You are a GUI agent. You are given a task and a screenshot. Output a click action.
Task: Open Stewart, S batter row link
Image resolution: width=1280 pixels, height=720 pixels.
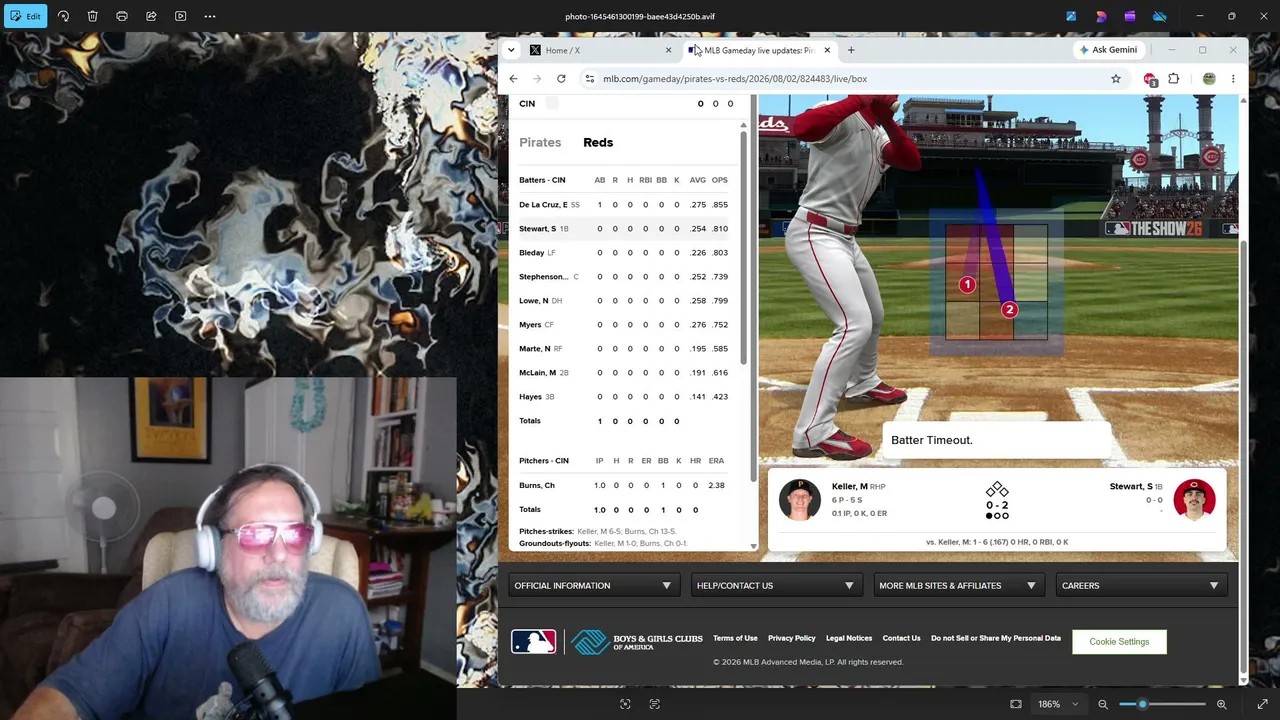click(537, 229)
